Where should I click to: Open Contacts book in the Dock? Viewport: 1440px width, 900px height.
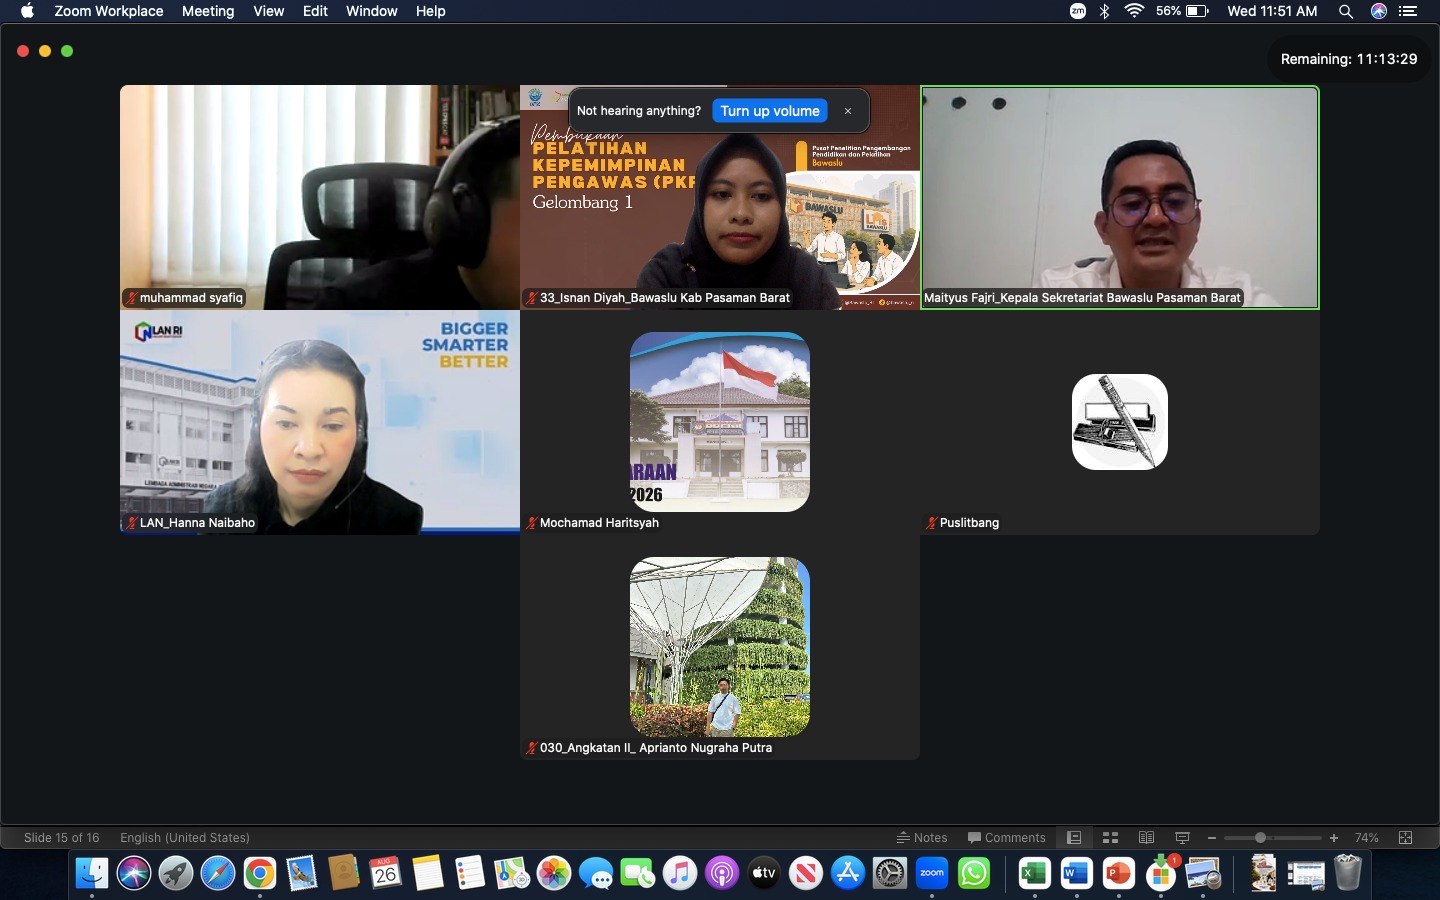click(x=344, y=873)
